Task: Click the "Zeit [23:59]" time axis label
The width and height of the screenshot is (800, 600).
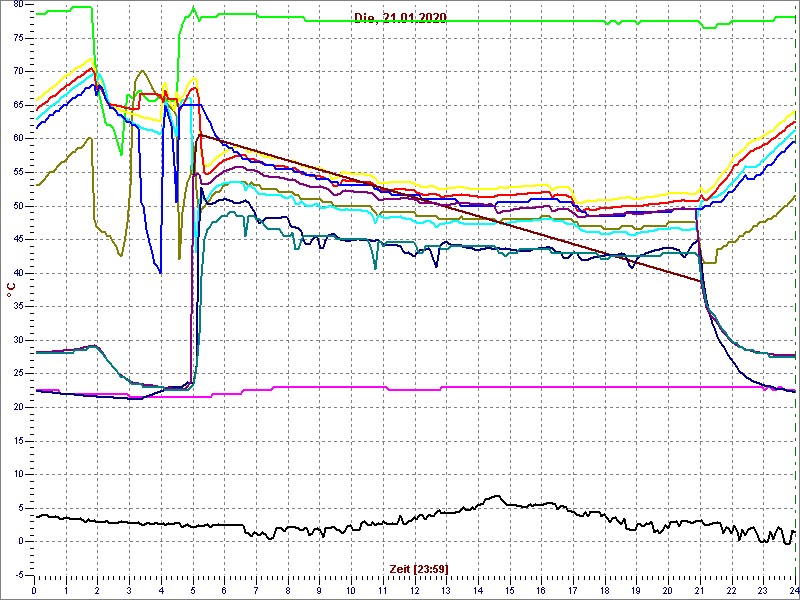Action: click(x=419, y=568)
